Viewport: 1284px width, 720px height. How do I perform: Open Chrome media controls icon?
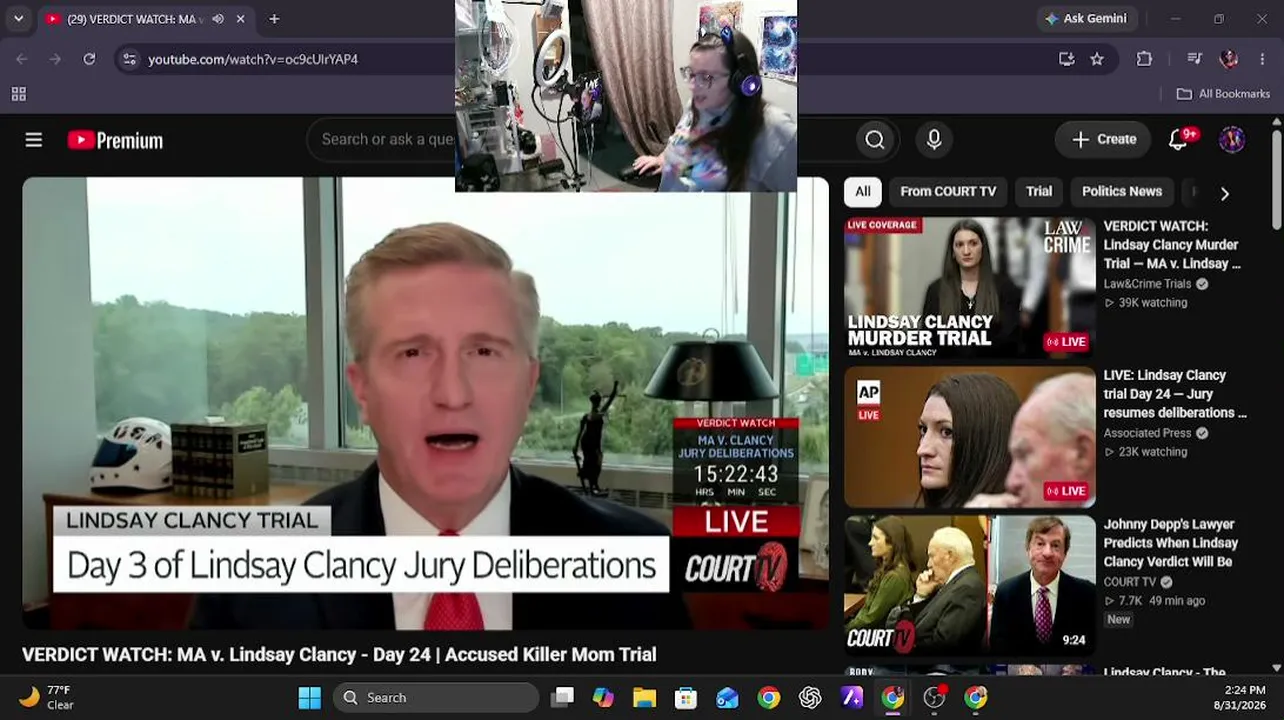(x=1194, y=59)
